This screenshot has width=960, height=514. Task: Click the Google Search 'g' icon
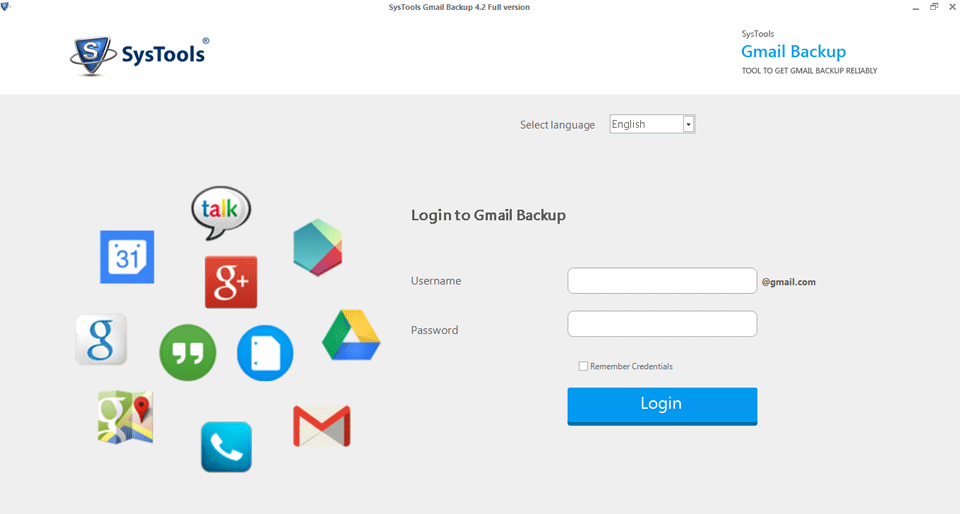[x=101, y=340]
